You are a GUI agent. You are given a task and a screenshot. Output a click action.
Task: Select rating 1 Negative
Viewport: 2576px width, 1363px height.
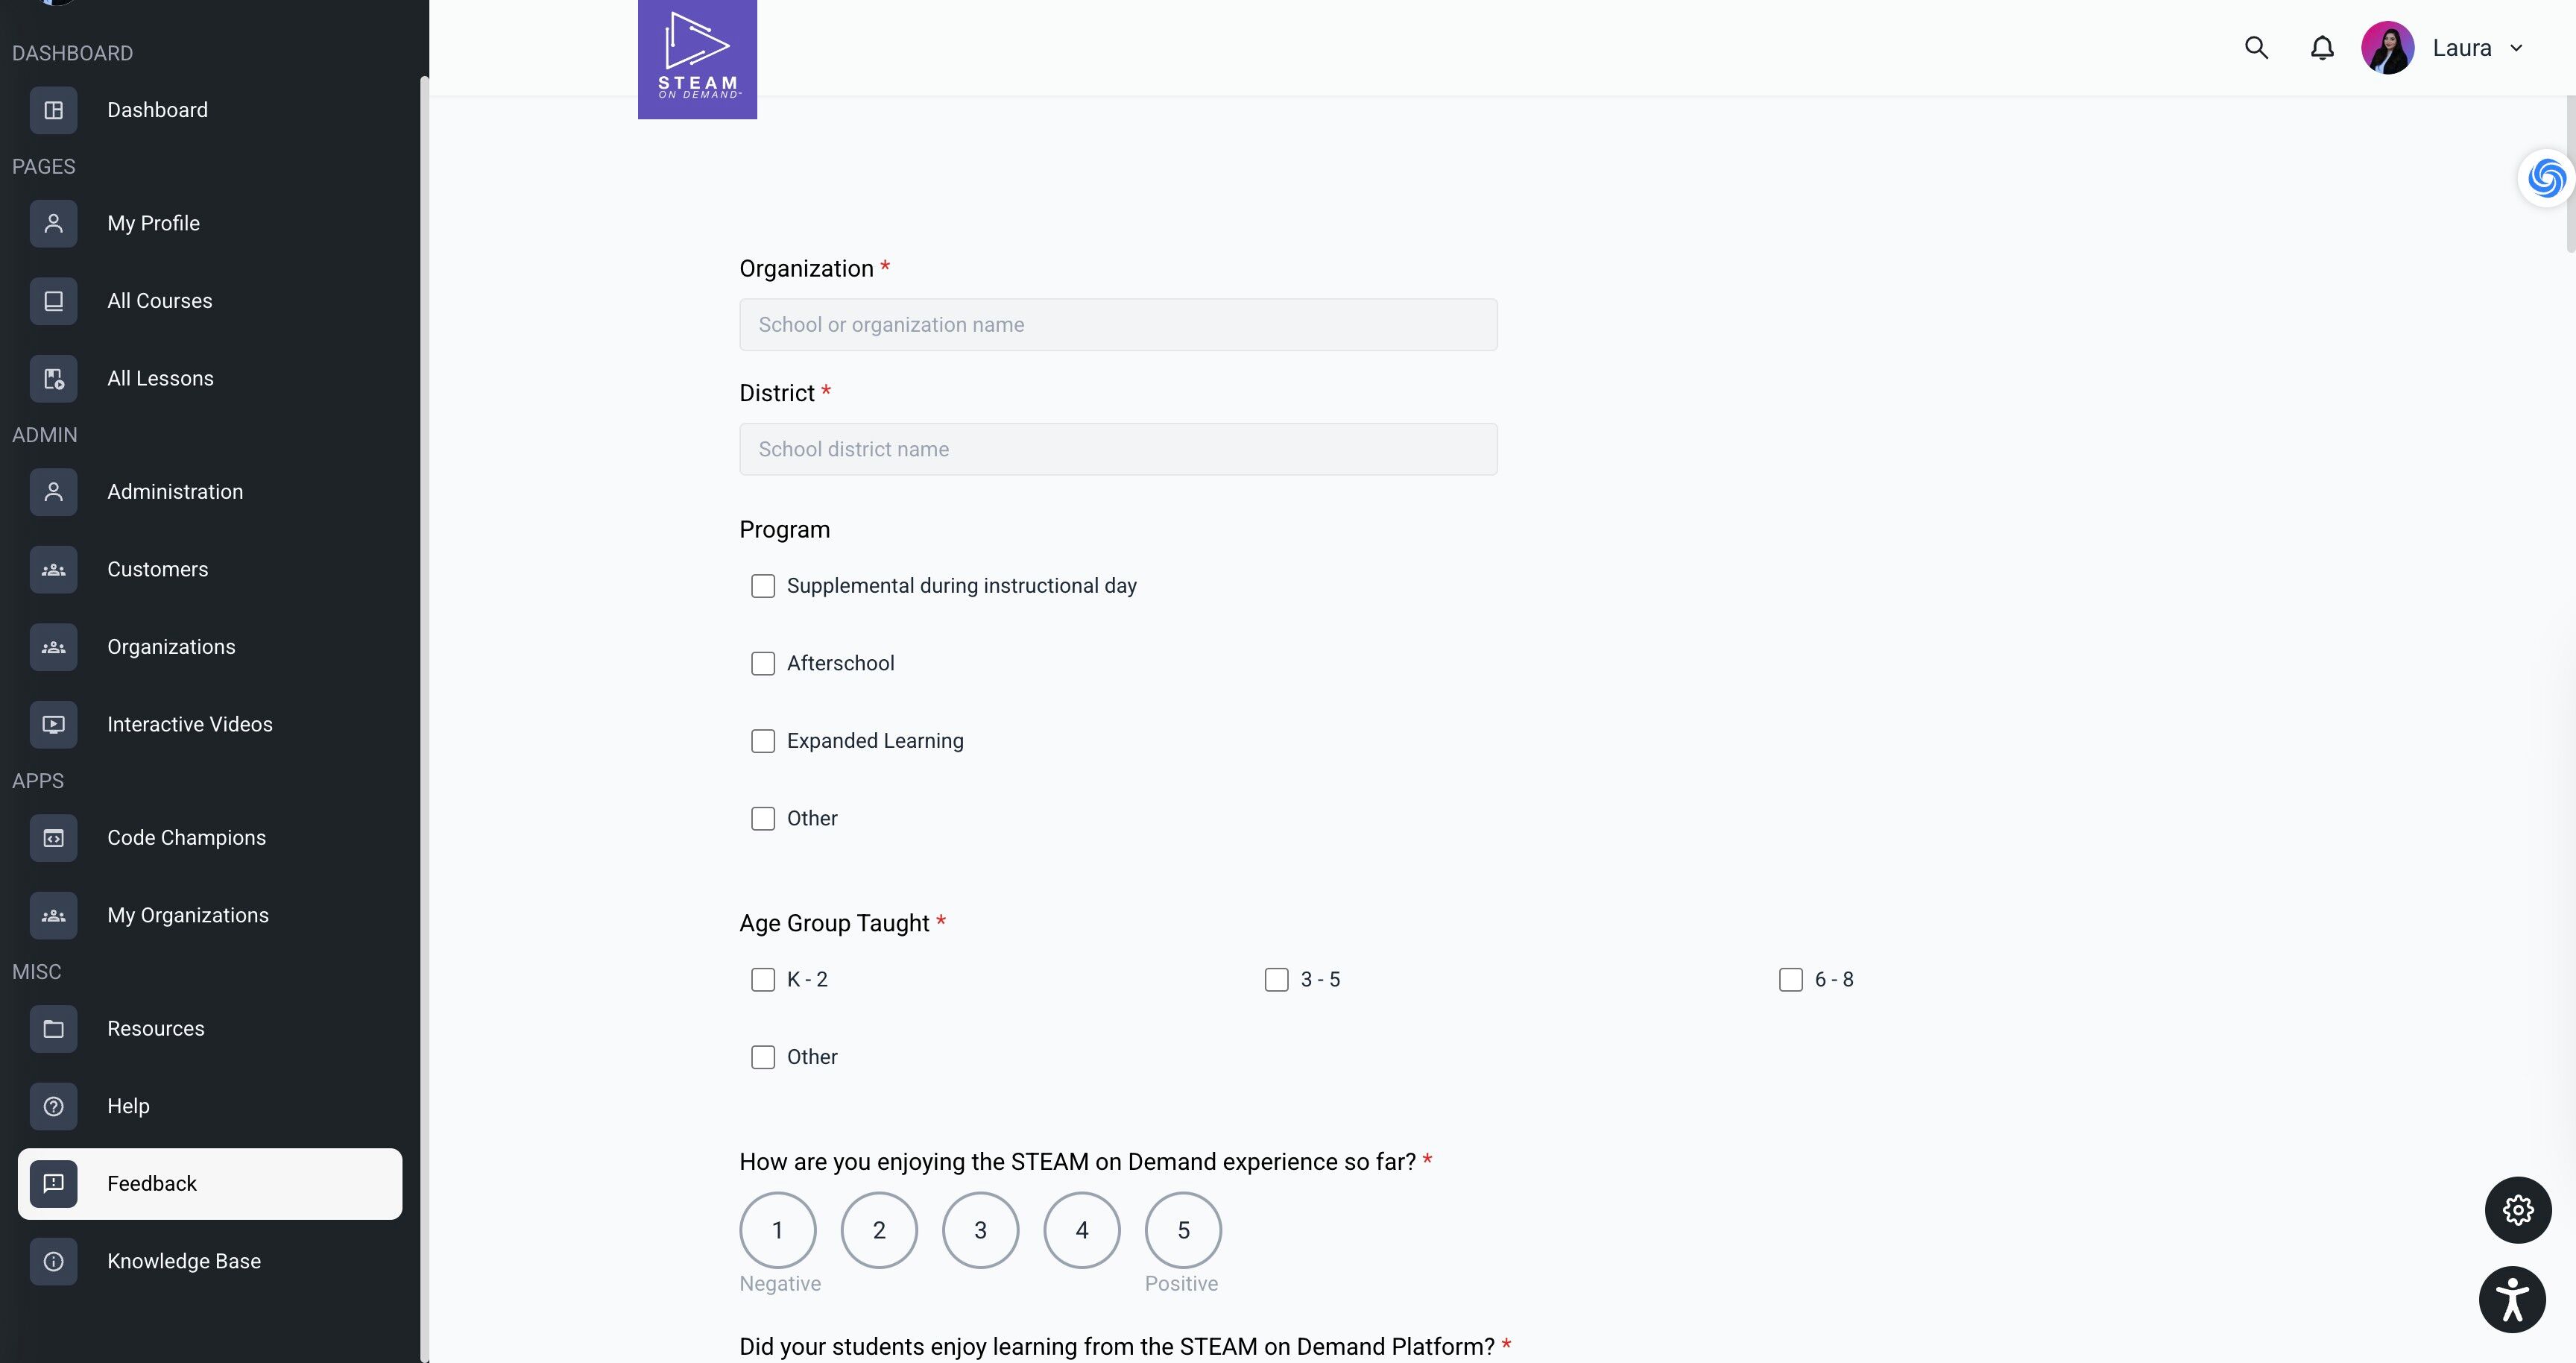[x=777, y=1230]
